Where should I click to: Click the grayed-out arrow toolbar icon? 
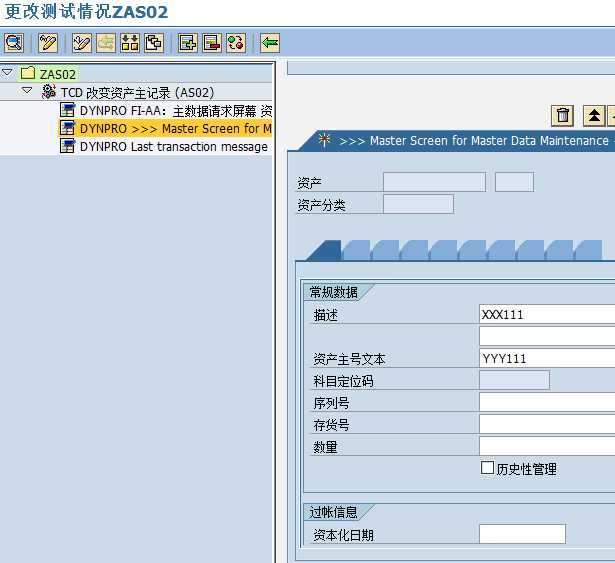[x=106, y=43]
